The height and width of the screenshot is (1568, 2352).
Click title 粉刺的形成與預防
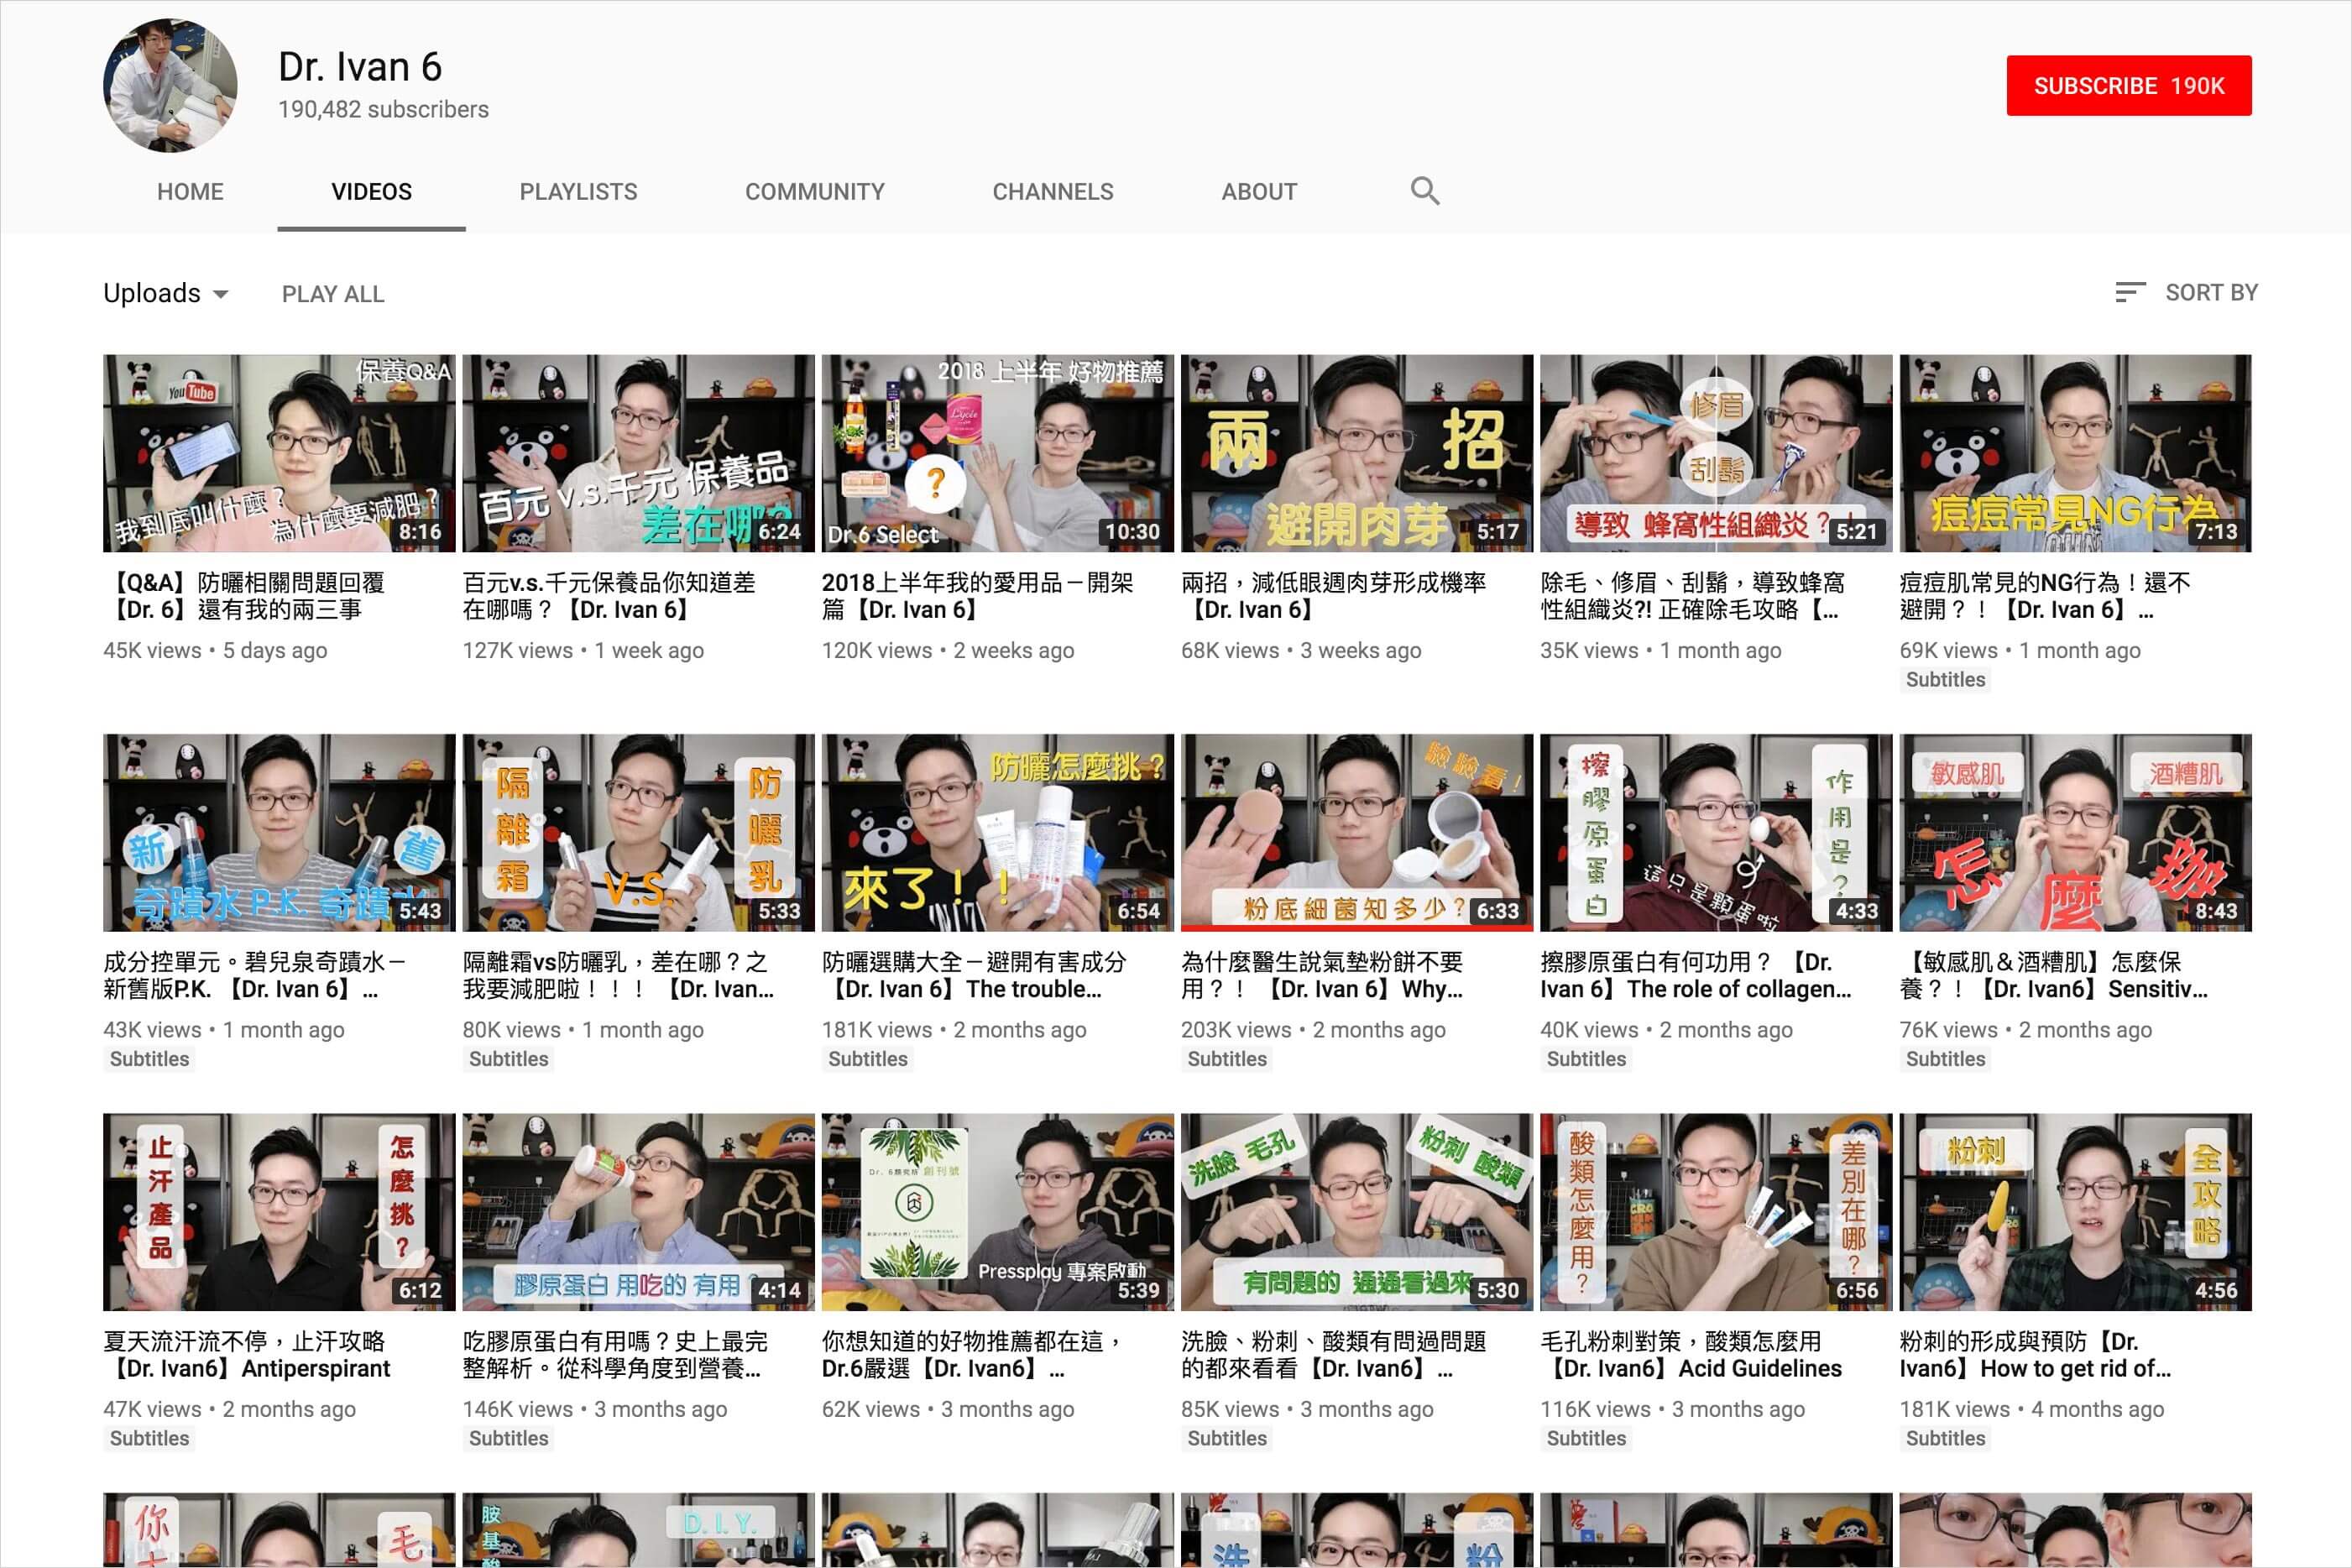[x=2035, y=1355]
